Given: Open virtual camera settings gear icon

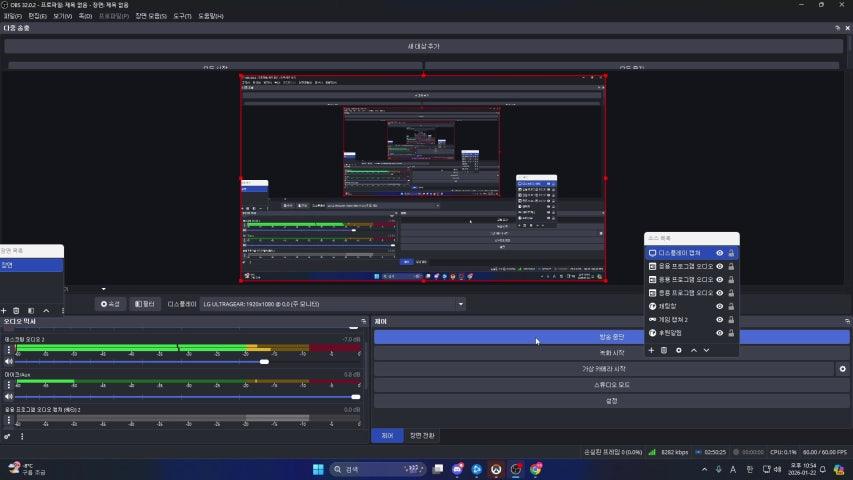Looking at the screenshot, I should 842,369.
